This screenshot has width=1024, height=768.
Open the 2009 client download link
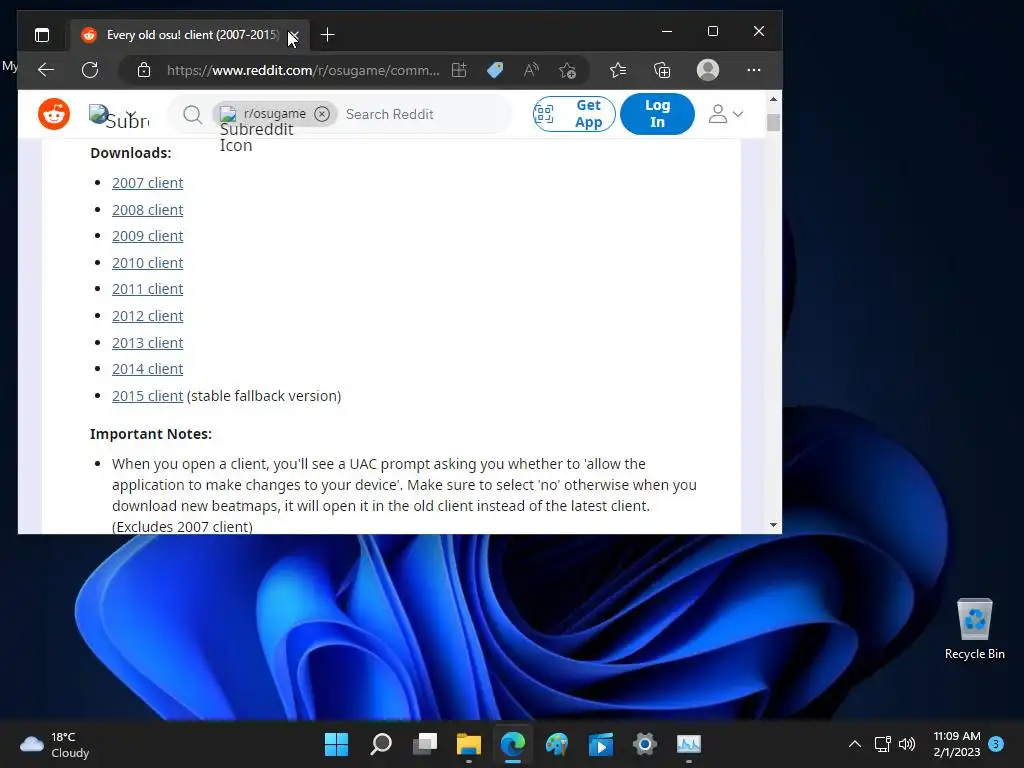tap(148, 236)
